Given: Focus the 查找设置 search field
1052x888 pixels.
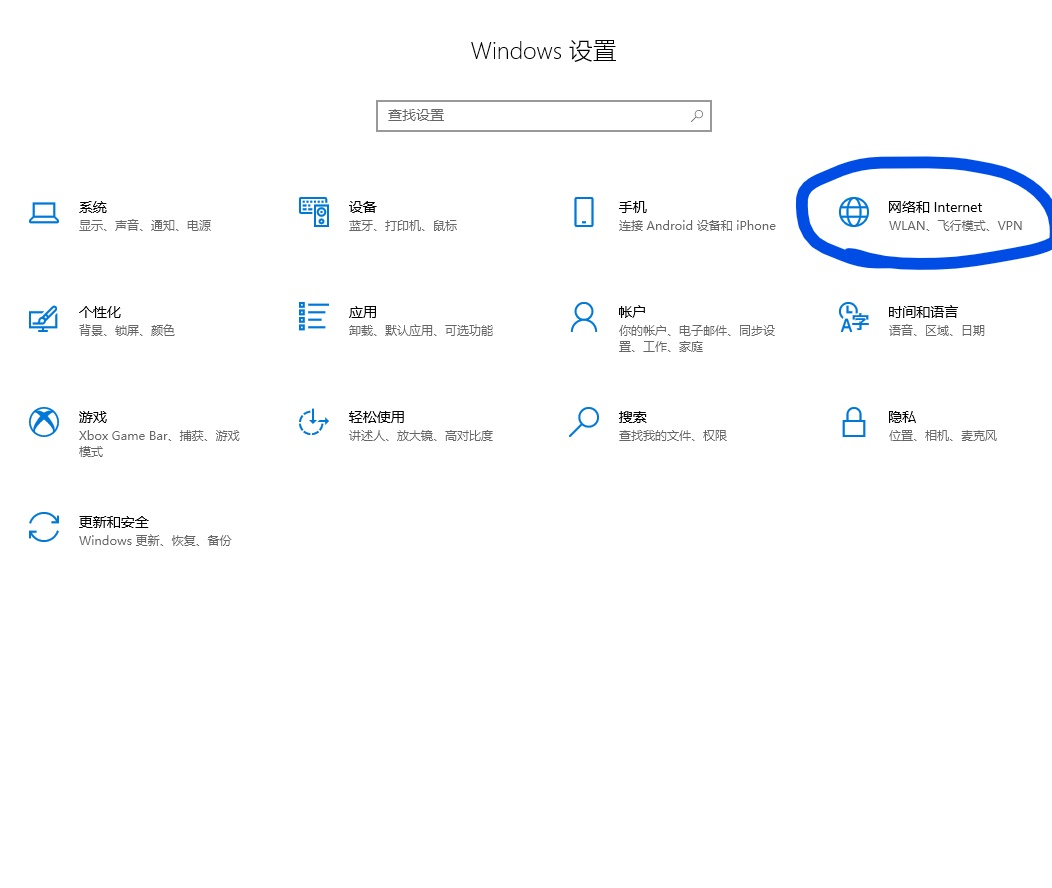Looking at the screenshot, I should [543, 116].
